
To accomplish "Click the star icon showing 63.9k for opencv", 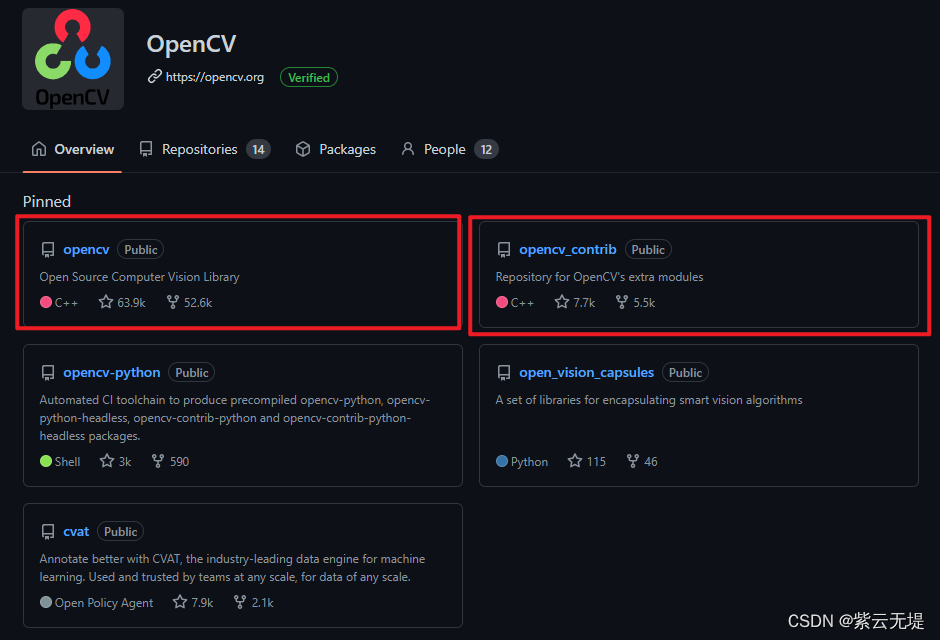I will [x=106, y=301].
